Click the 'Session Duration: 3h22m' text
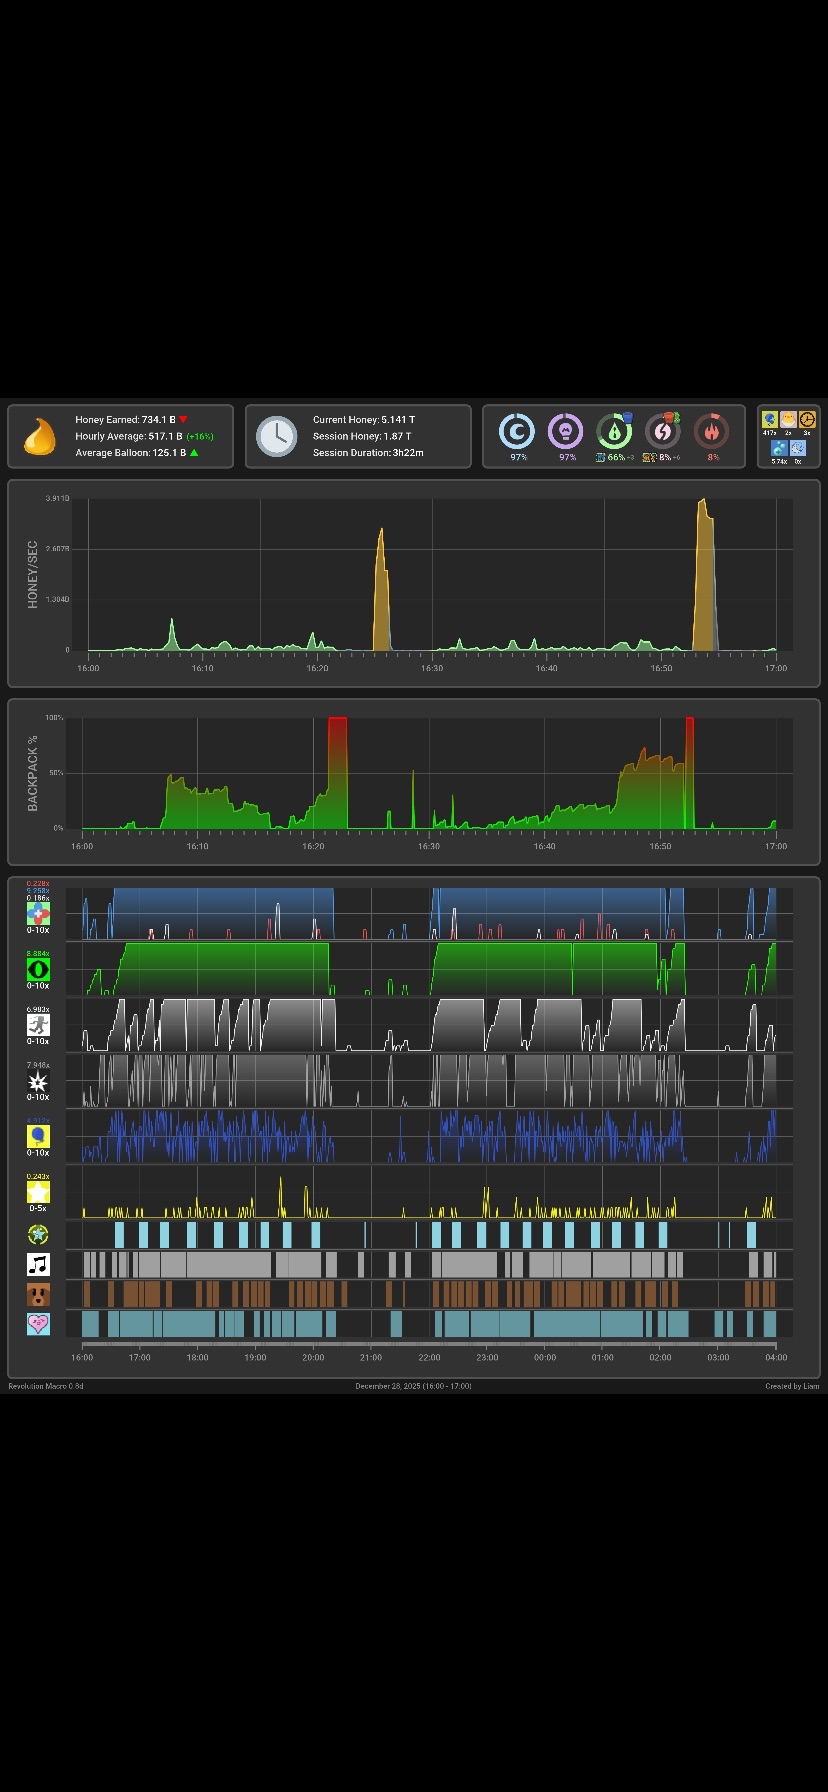The image size is (828, 1792). point(368,453)
